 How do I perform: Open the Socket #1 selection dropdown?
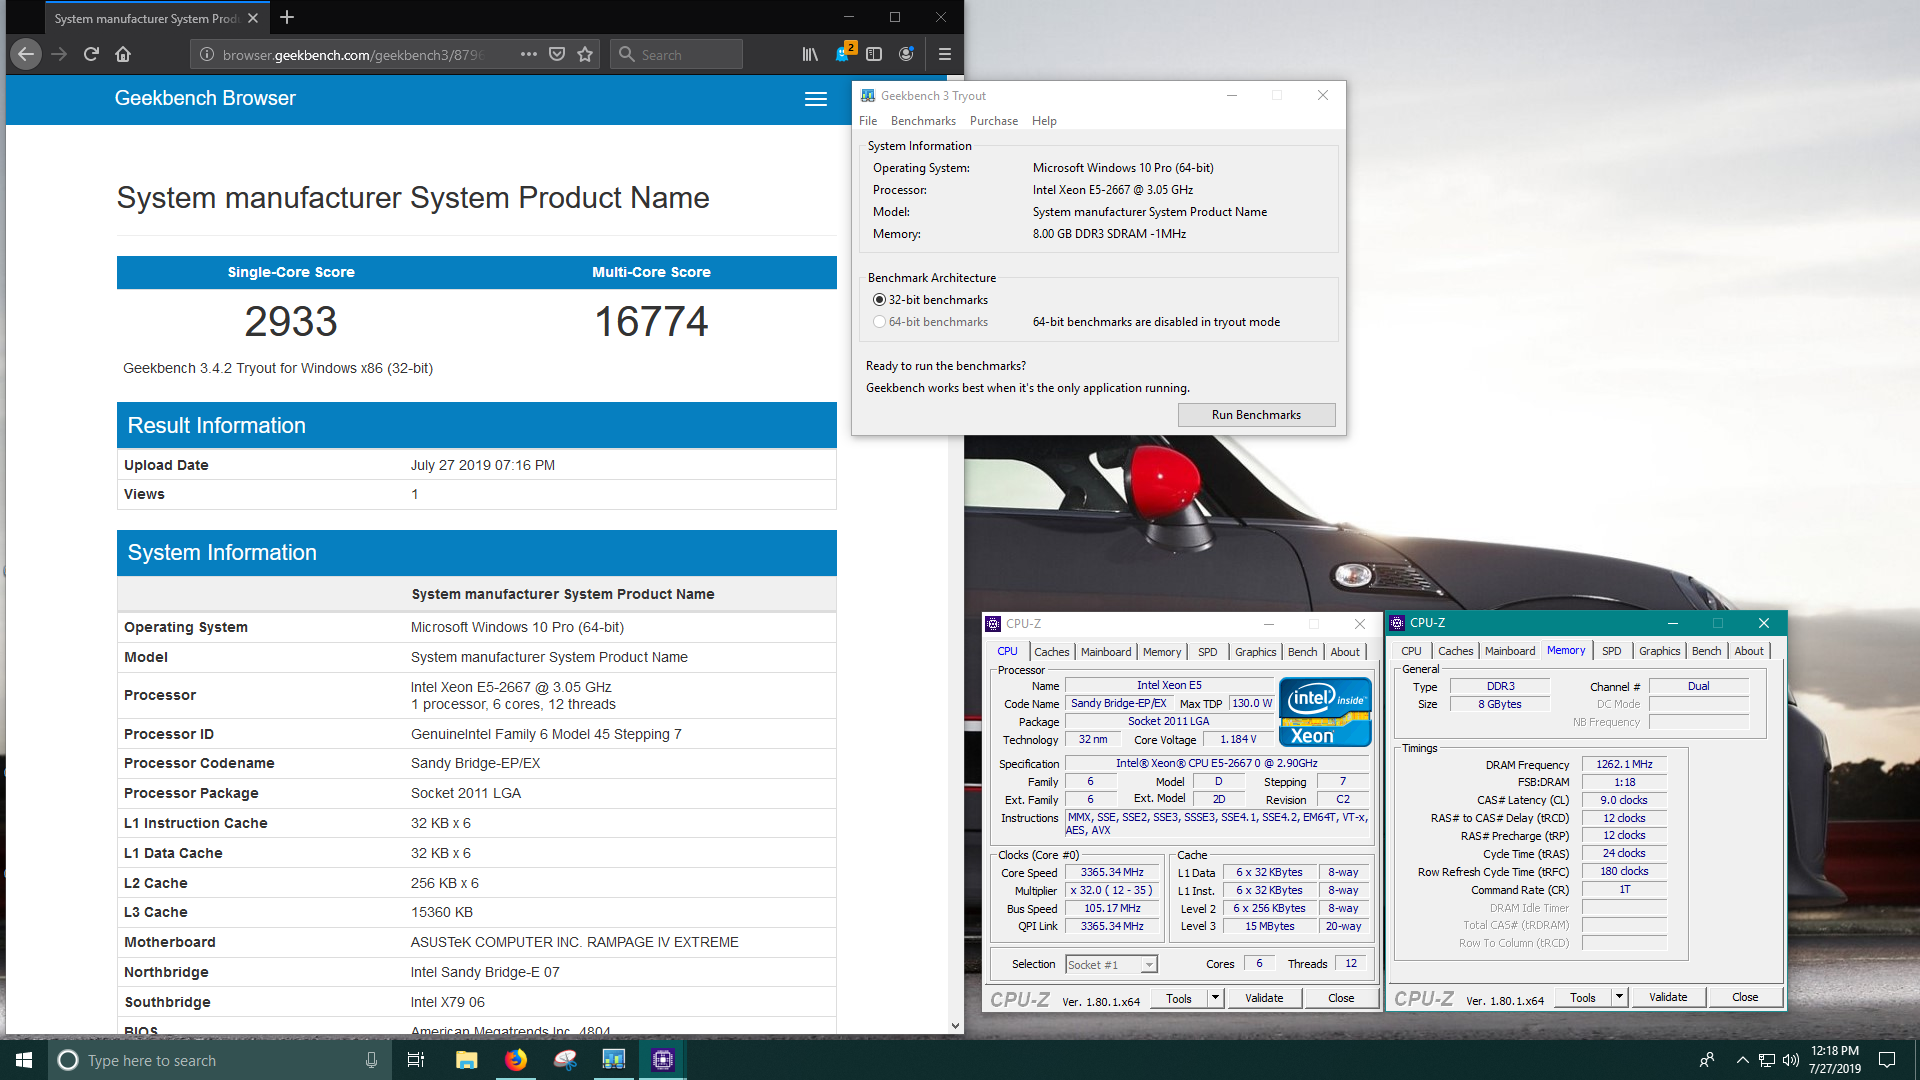(1111, 965)
